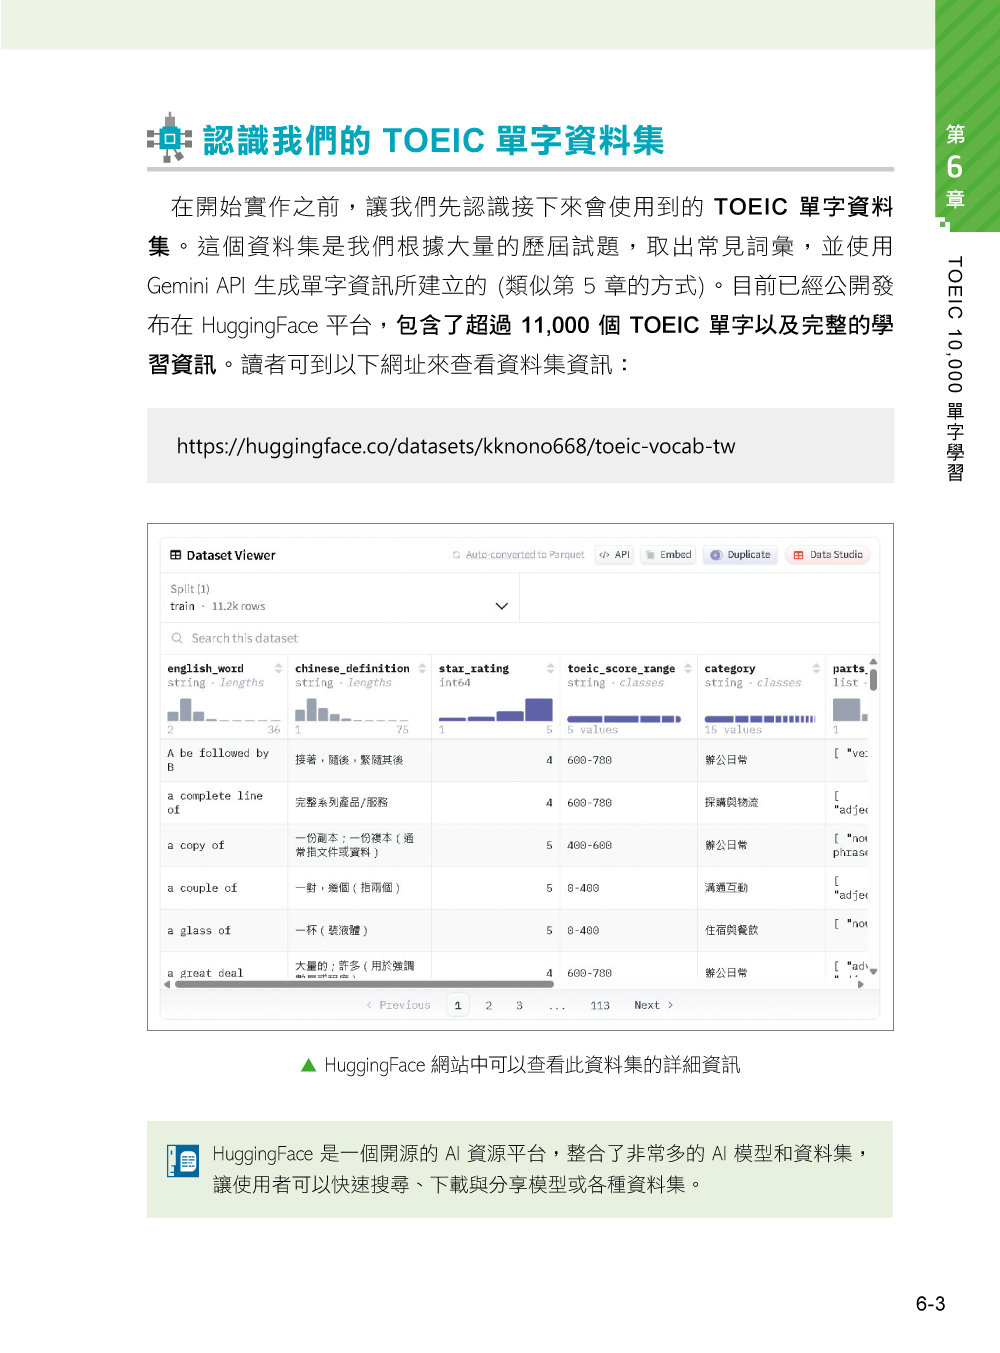Screen dimensions: 1000x1353
Task: Sort by the toeic_score_range column arrows
Action: [x=688, y=668]
